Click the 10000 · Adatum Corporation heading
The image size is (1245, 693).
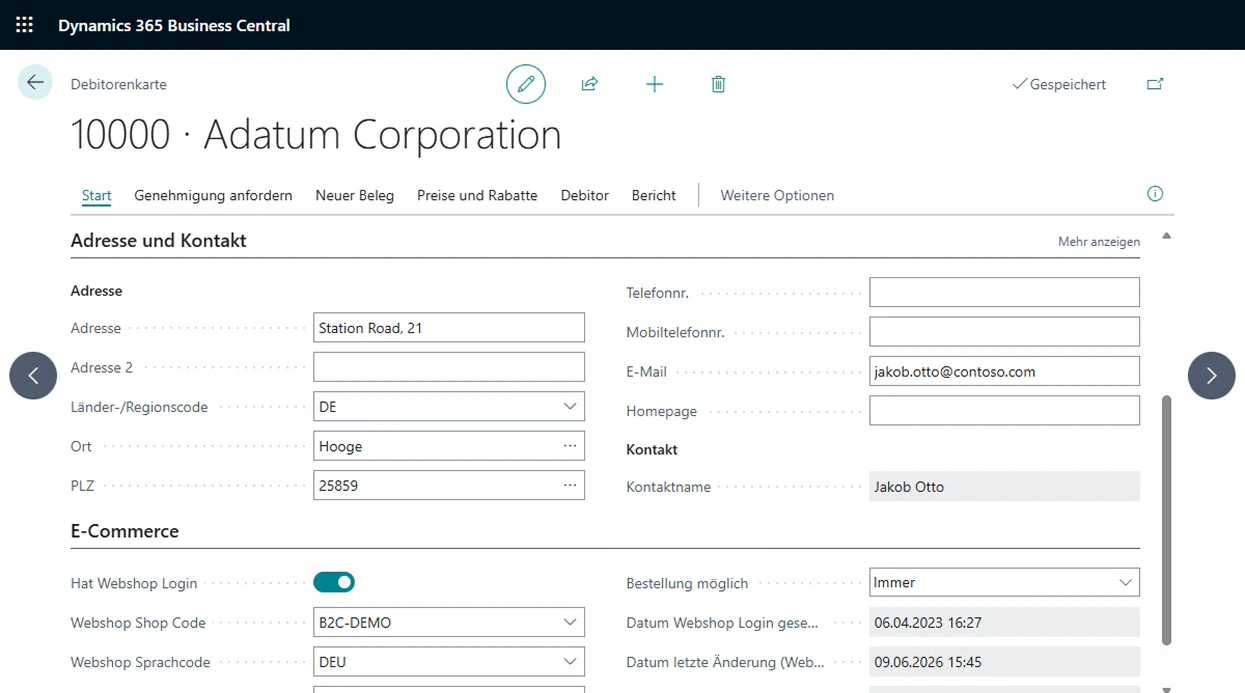pos(316,136)
